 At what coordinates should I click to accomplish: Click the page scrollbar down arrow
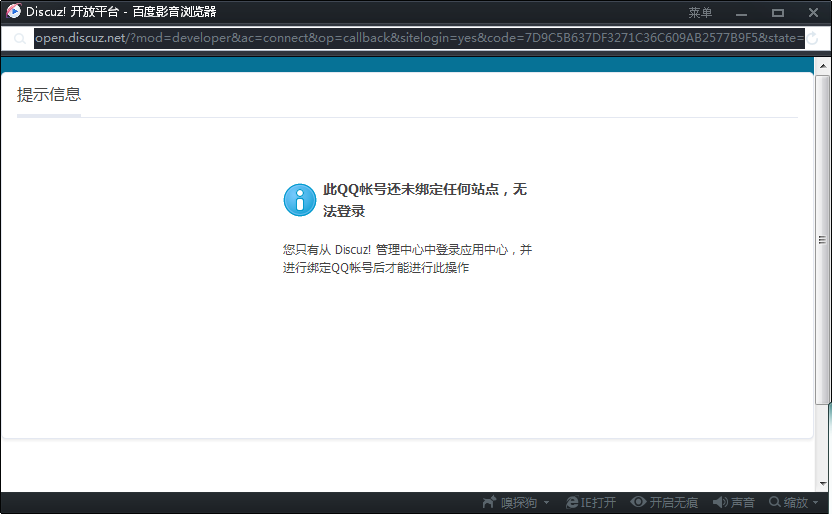click(823, 484)
